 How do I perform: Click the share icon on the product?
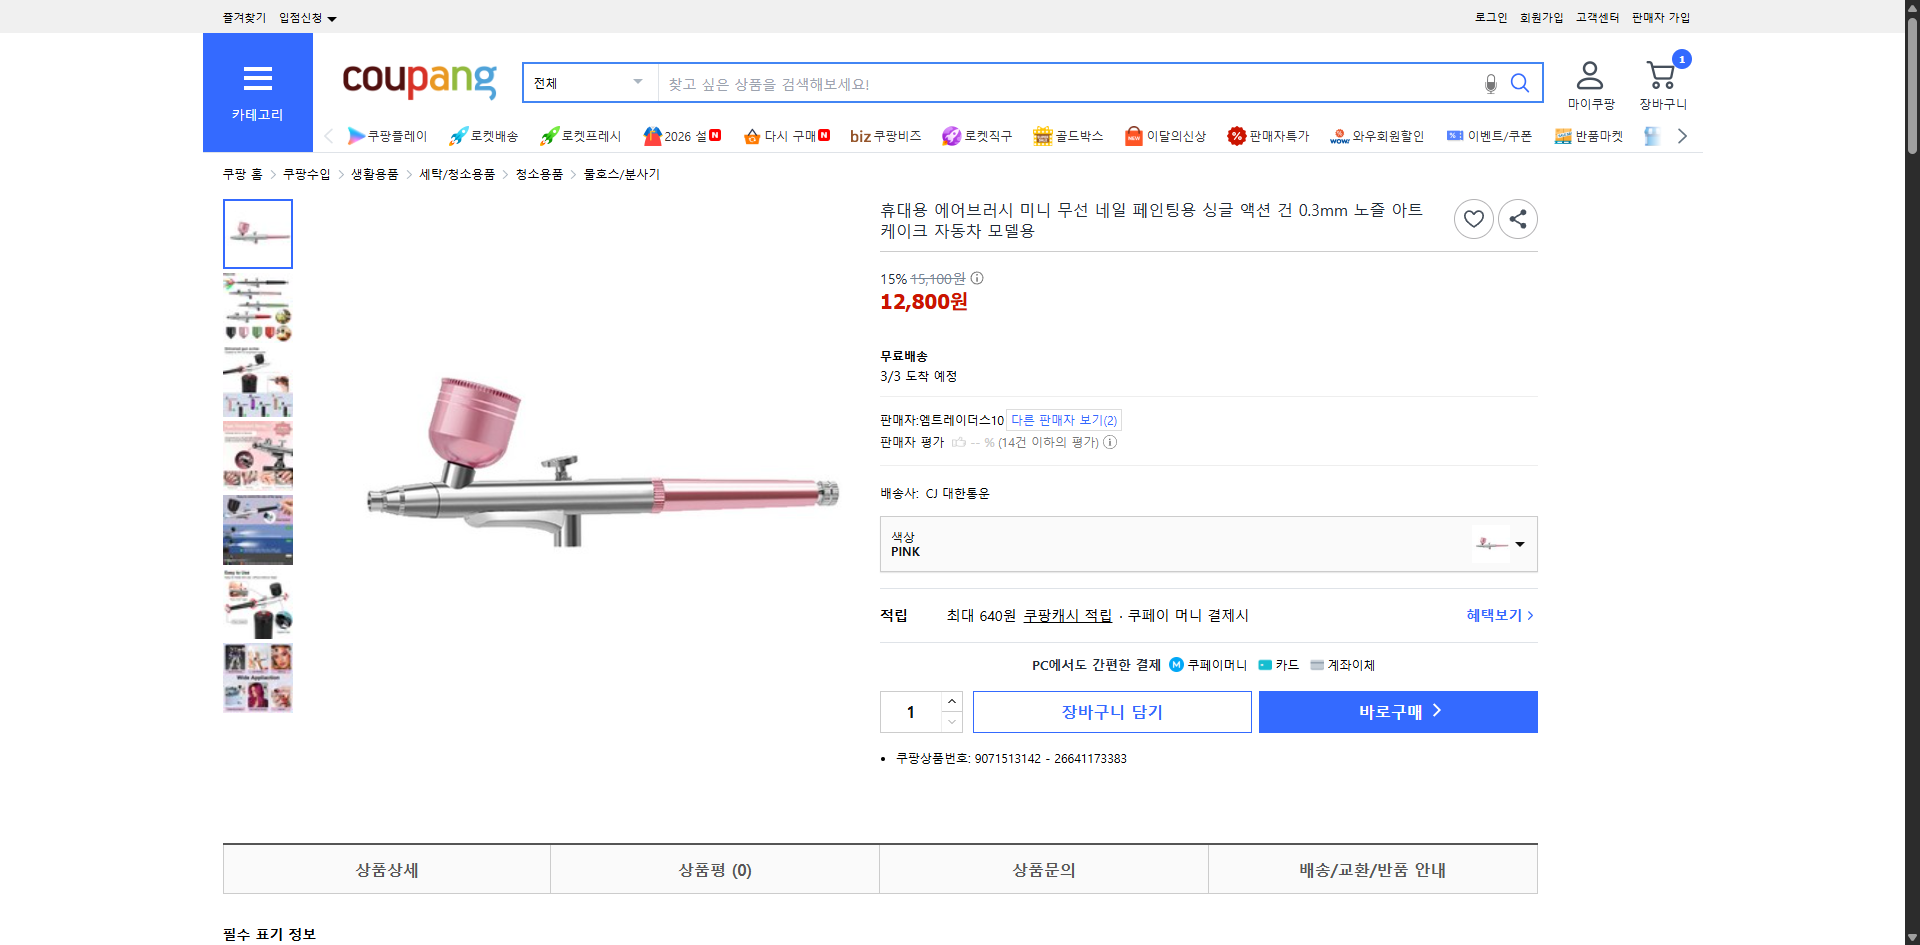(x=1517, y=218)
